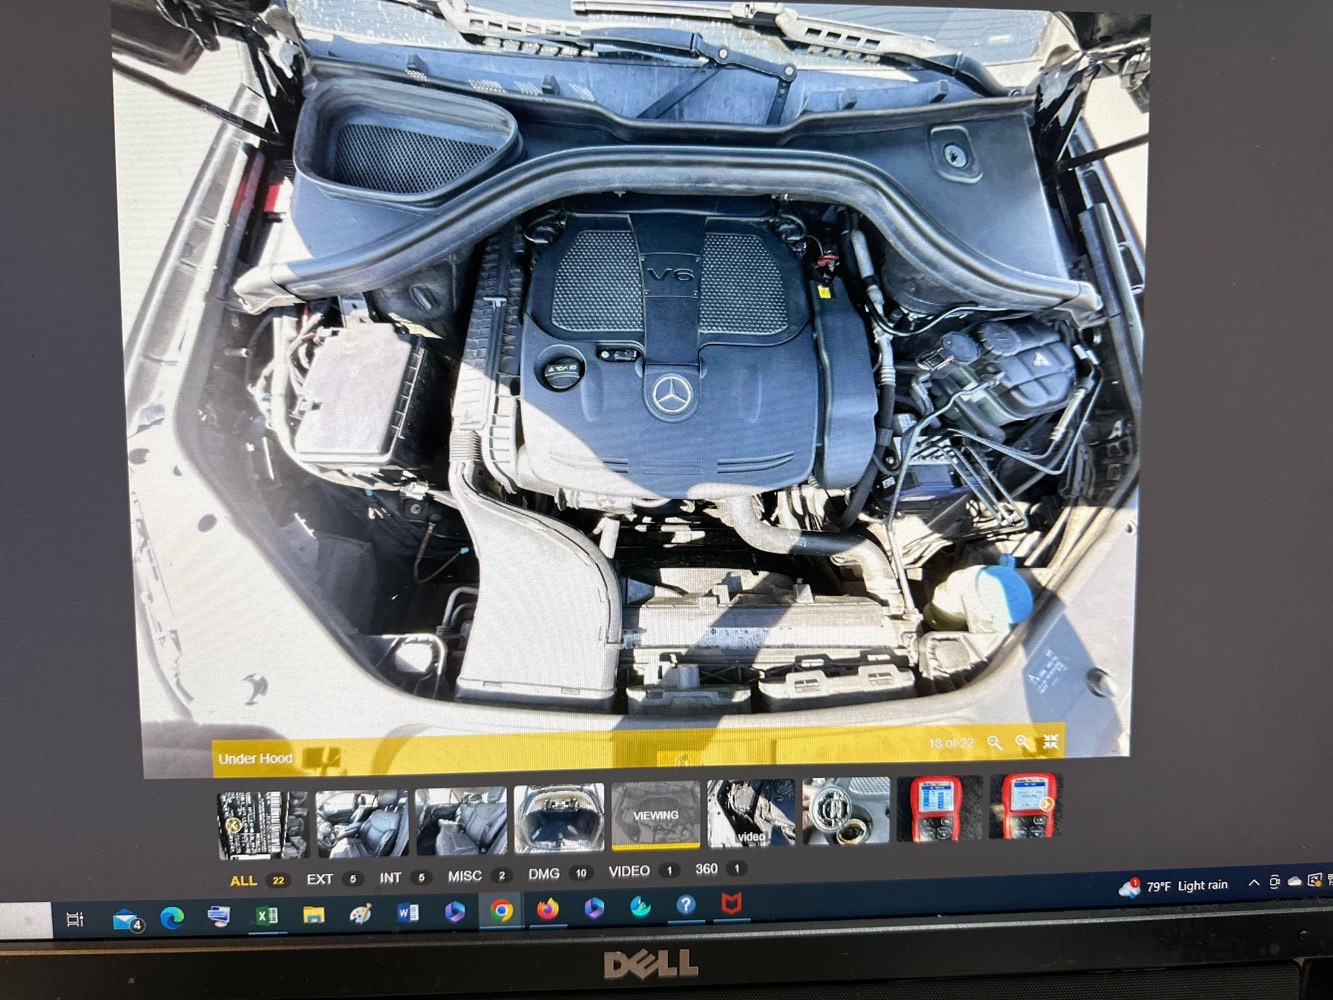Open the front seat interior thumbnail
Viewport: 1333px width, 1000px height.
tap(362, 824)
